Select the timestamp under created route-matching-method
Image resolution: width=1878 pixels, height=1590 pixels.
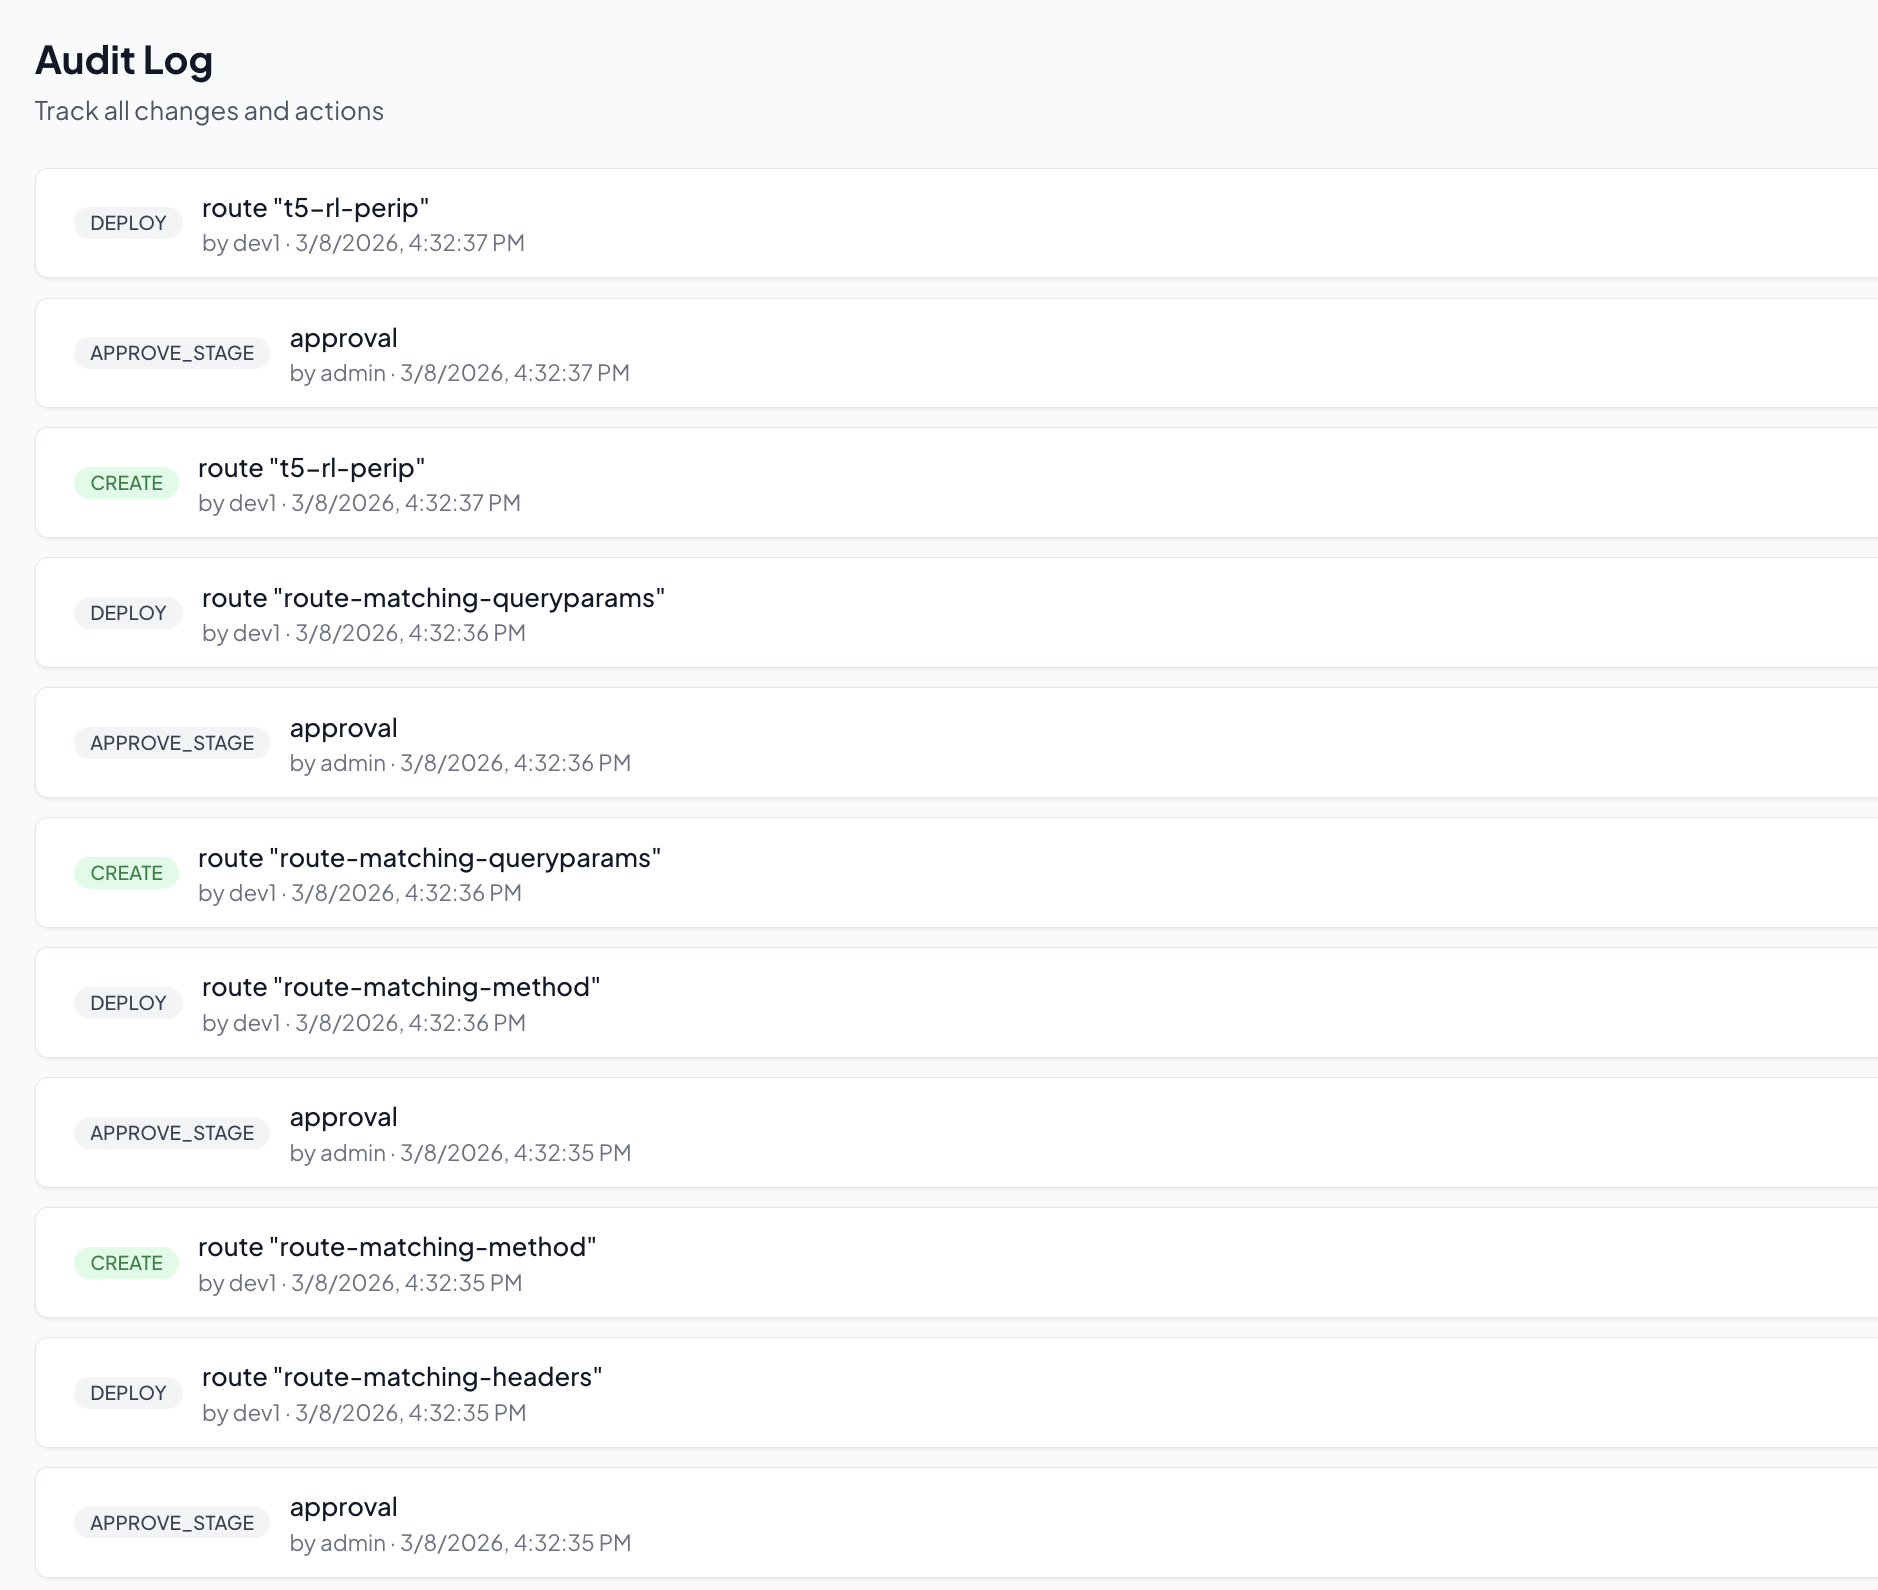coord(360,1283)
